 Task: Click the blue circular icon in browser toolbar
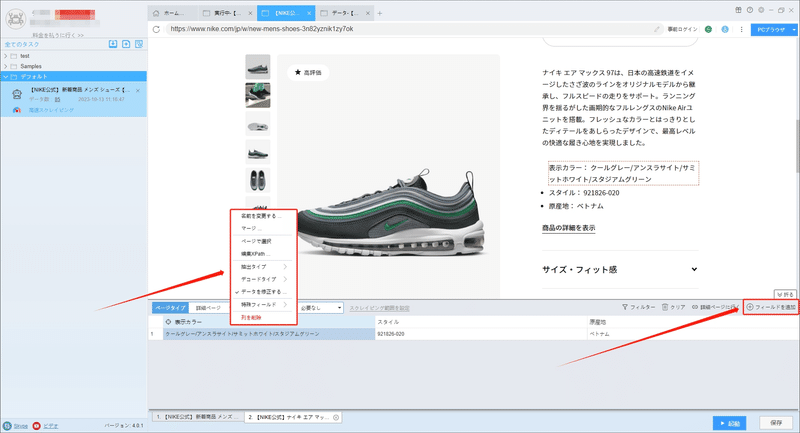pos(725,29)
